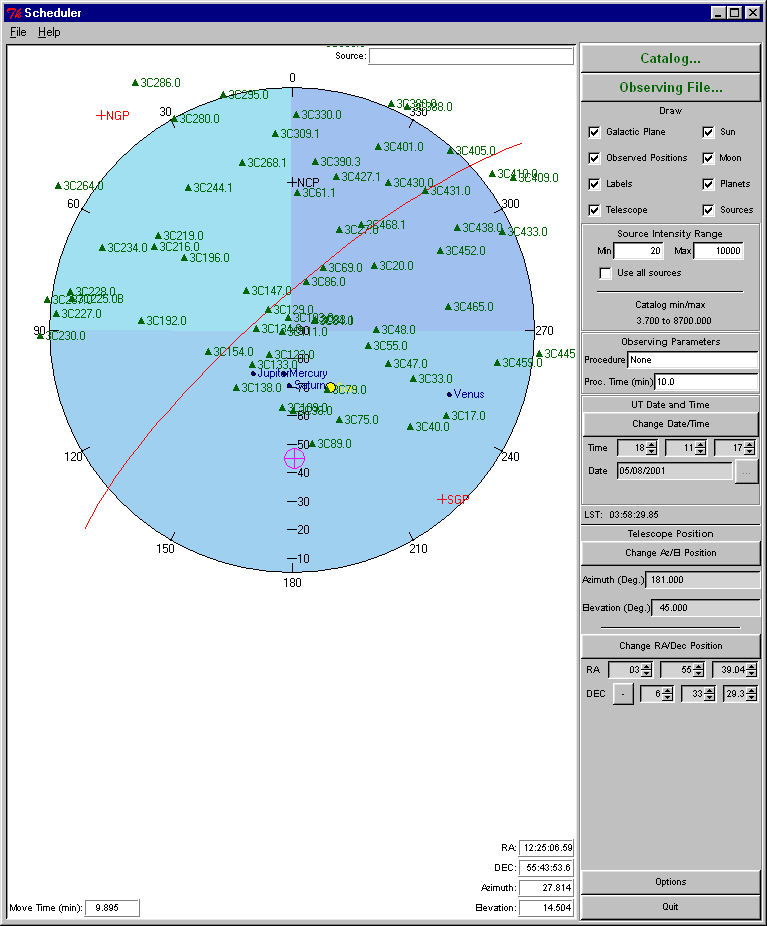Select source triangle 3C465.0

tap(448, 307)
